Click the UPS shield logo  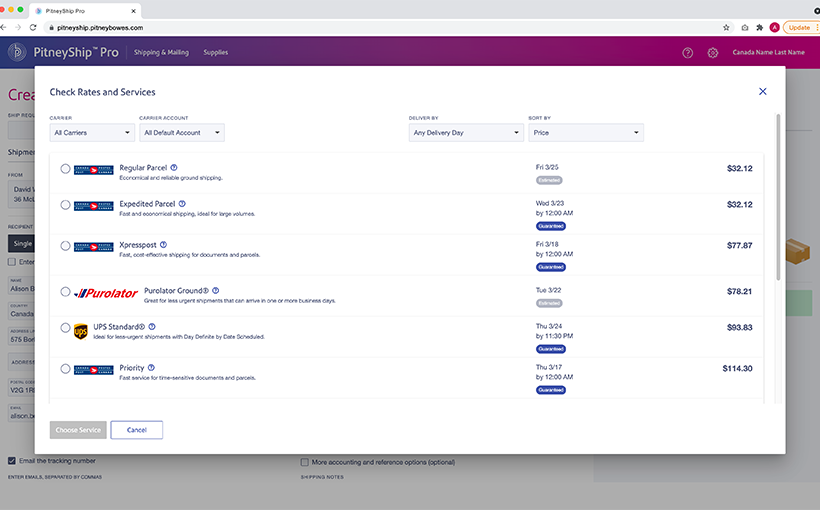(81, 331)
